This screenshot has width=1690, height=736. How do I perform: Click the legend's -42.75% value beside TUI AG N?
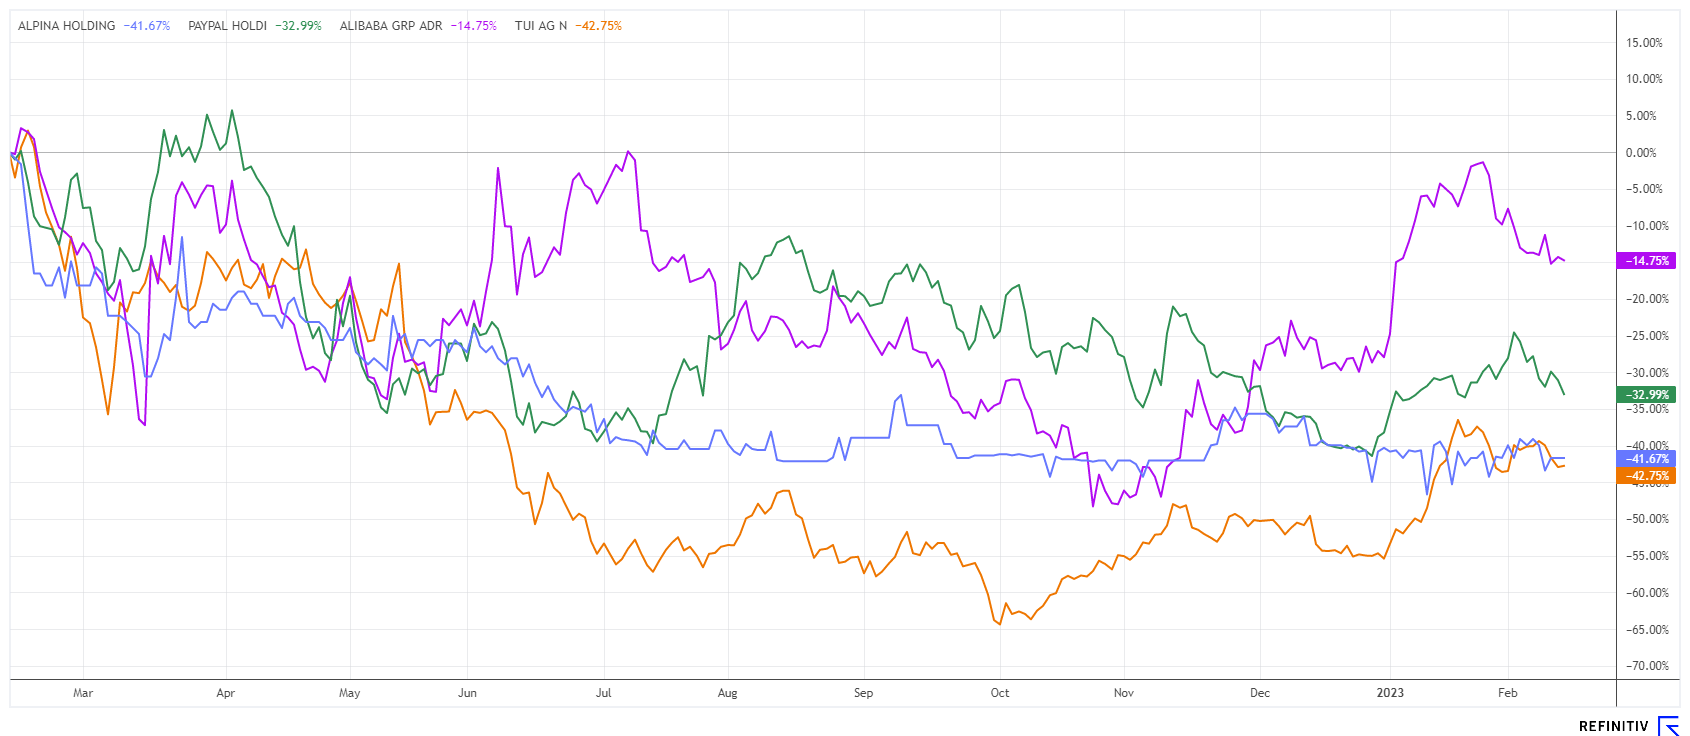(x=599, y=26)
